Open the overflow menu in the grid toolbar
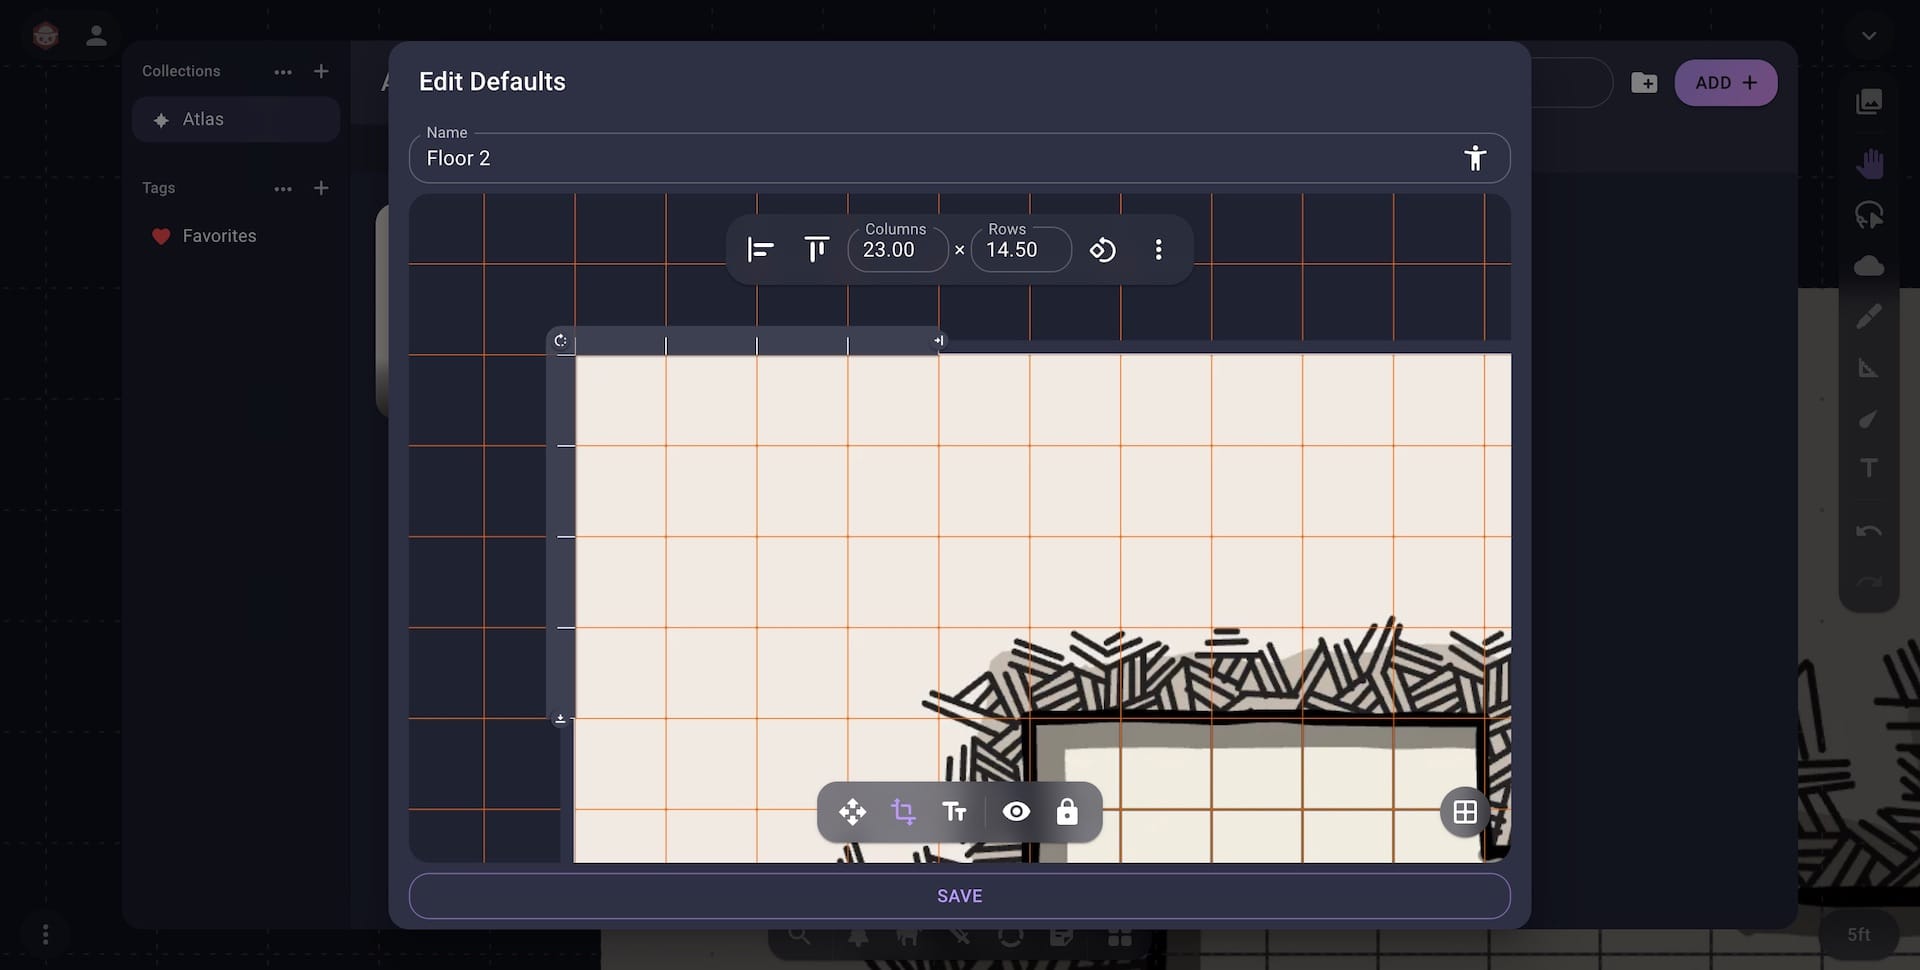This screenshot has width=1920, height=970. (x=1157, y=250)
